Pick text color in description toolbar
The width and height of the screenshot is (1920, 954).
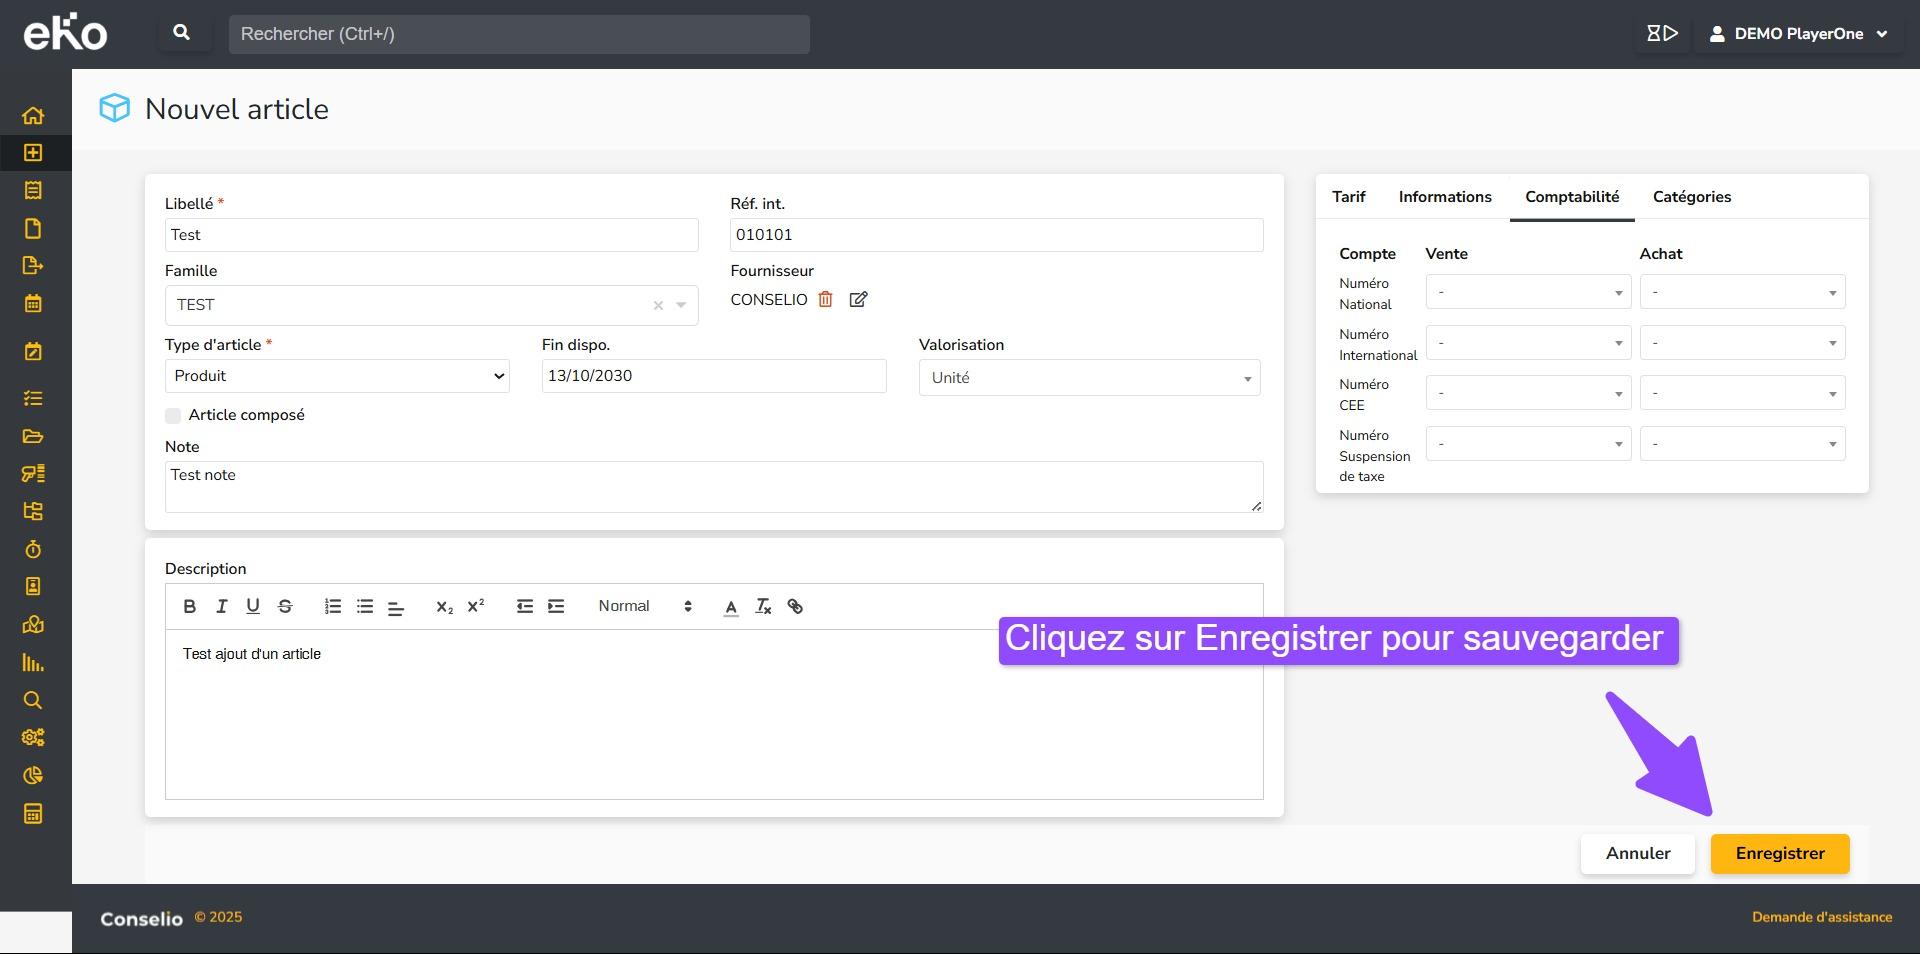[731, 606]
